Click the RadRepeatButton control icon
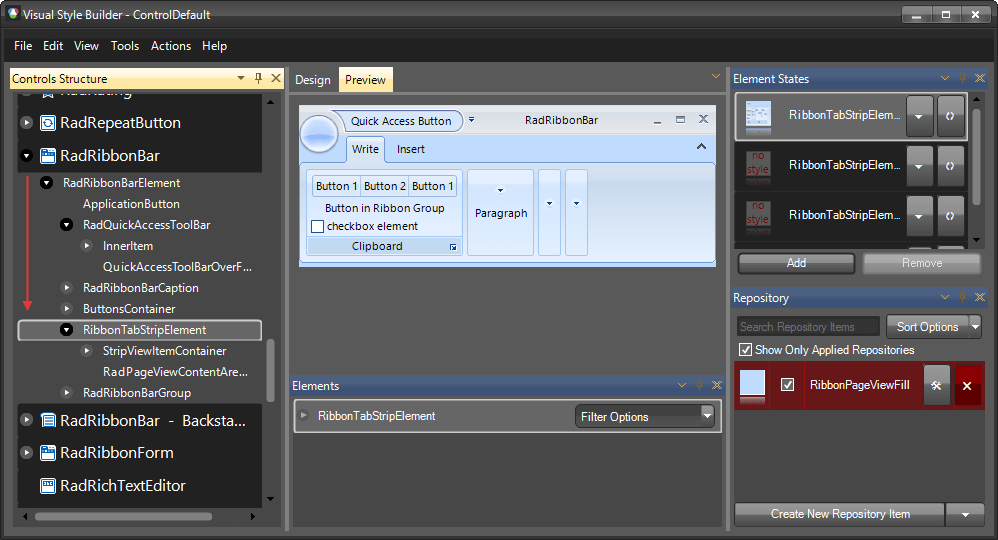 click(48, 123)
